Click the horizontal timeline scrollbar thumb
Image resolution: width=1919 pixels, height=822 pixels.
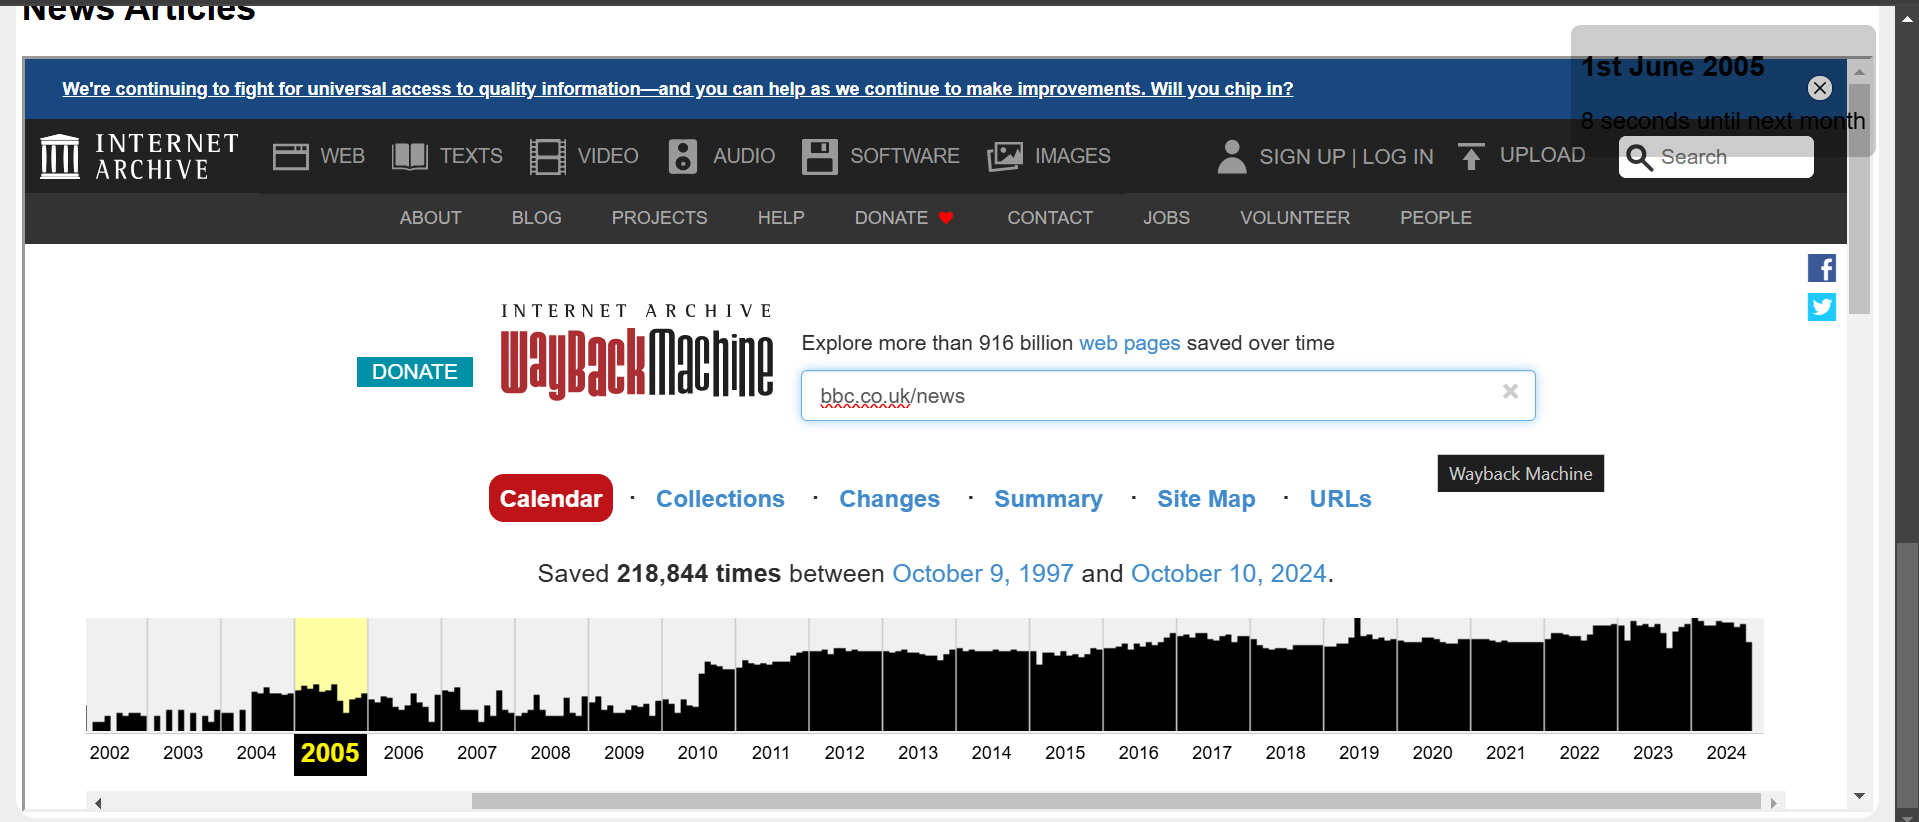[1116, 802]
